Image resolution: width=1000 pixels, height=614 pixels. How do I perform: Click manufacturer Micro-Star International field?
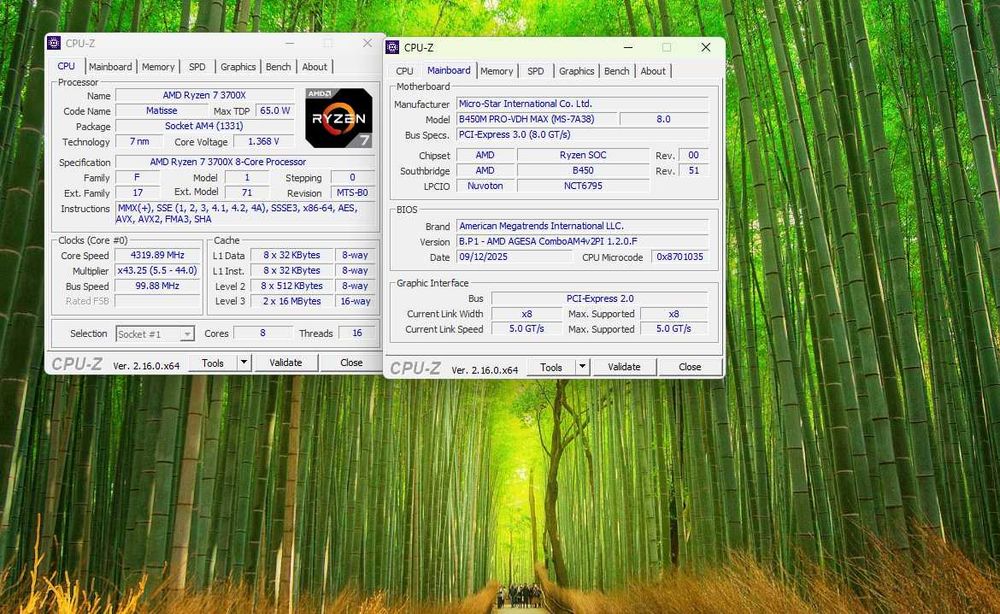point(582,103)
